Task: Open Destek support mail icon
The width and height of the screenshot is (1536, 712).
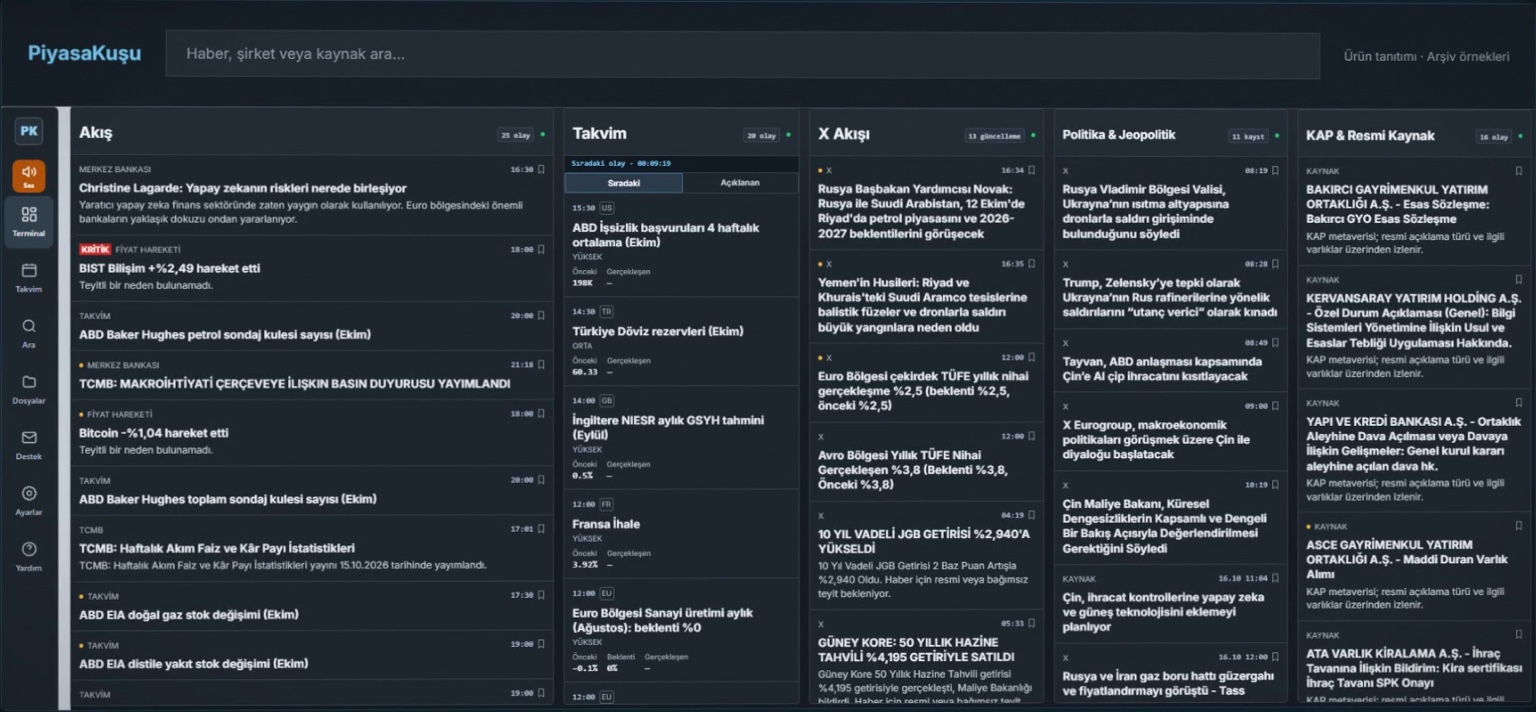Action: click(29, 446)
